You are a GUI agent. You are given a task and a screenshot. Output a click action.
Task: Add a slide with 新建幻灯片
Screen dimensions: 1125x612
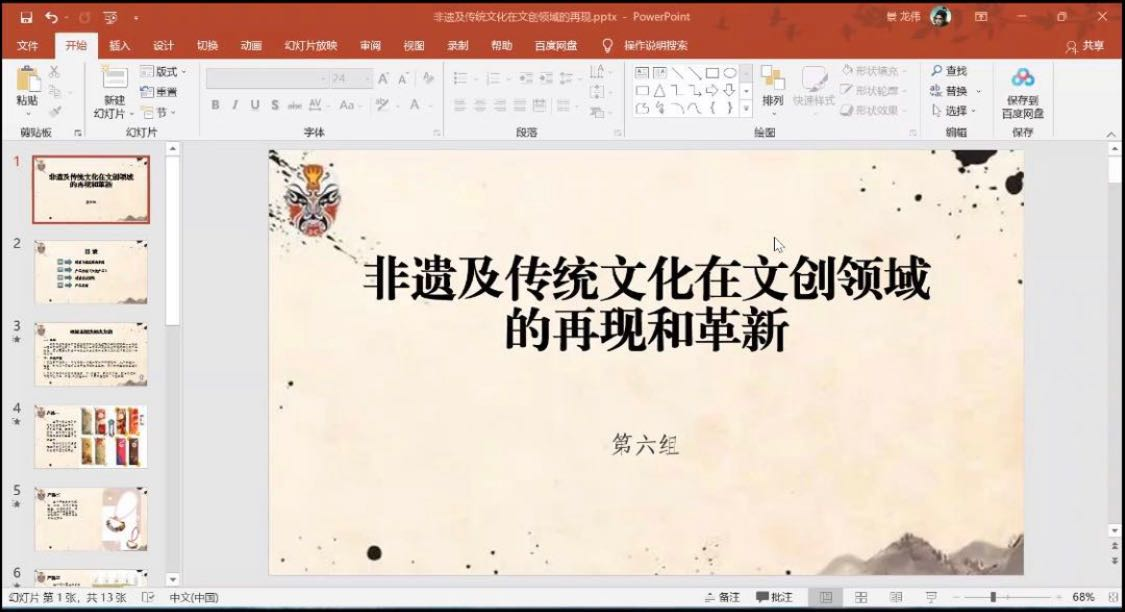pyautogui.click(x=113, y=92)
